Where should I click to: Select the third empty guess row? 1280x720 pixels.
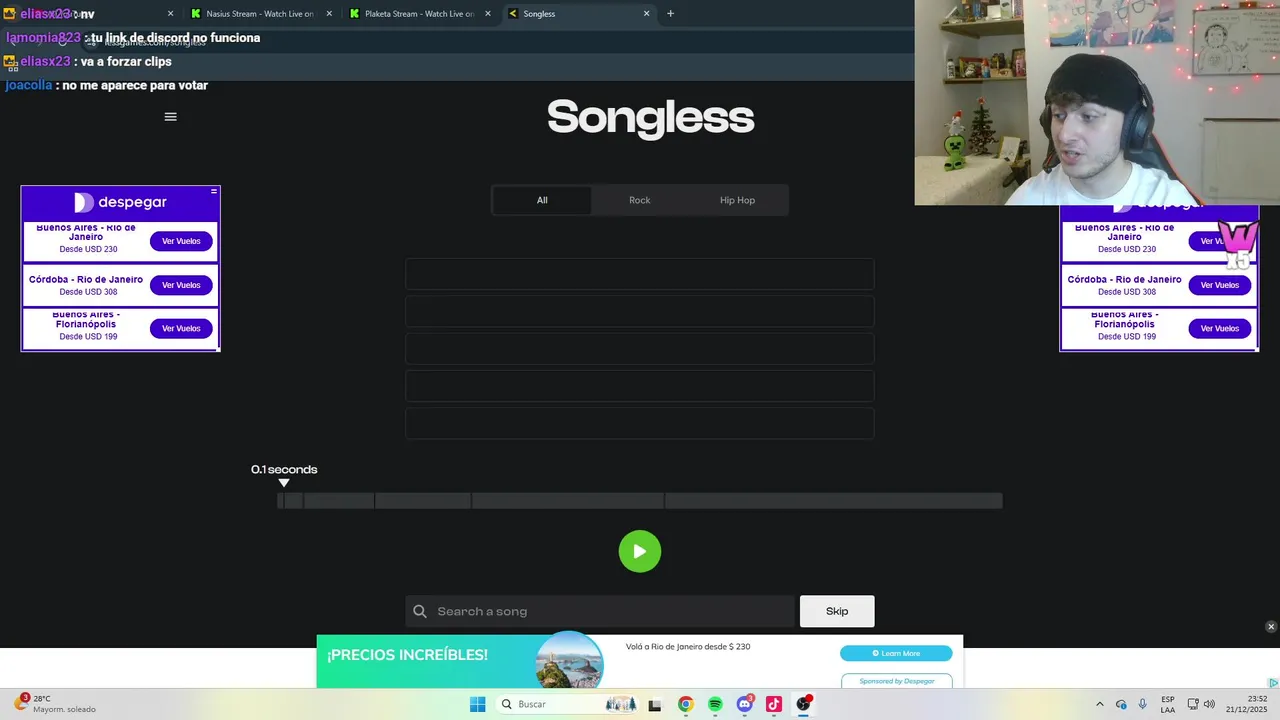(x=640, y=349)
